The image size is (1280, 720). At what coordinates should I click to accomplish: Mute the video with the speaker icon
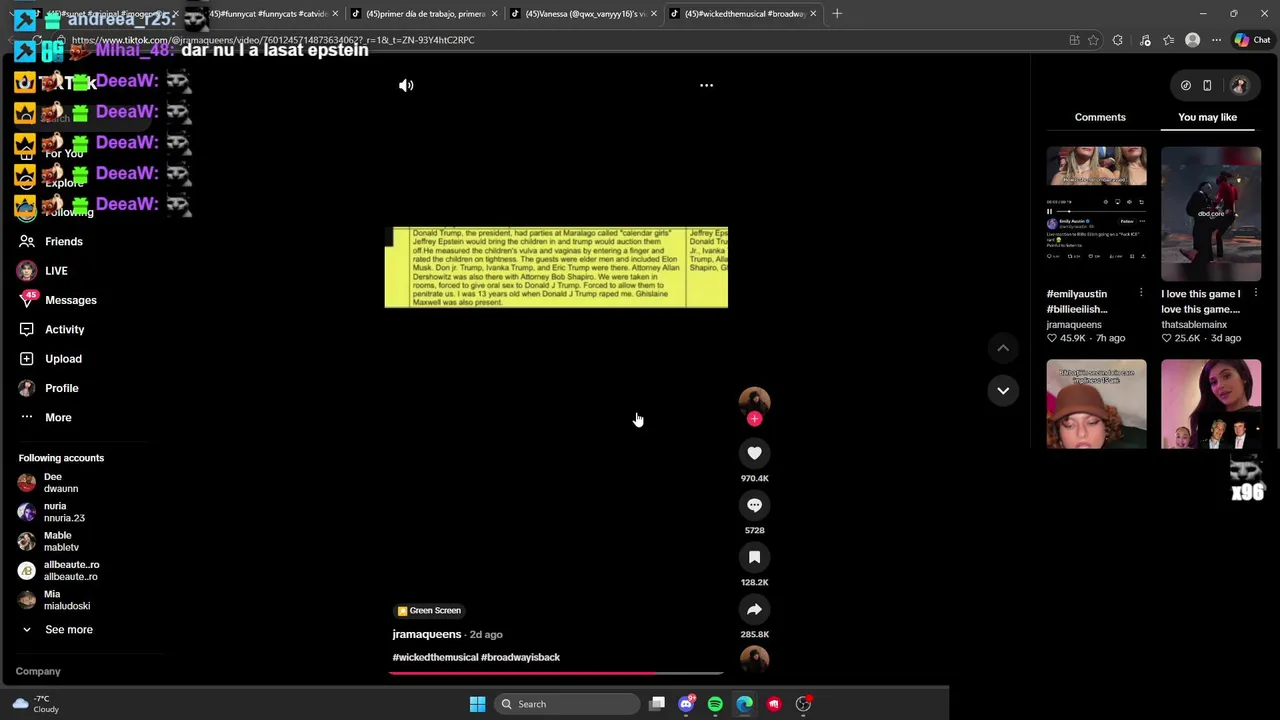tap(406, 85)
